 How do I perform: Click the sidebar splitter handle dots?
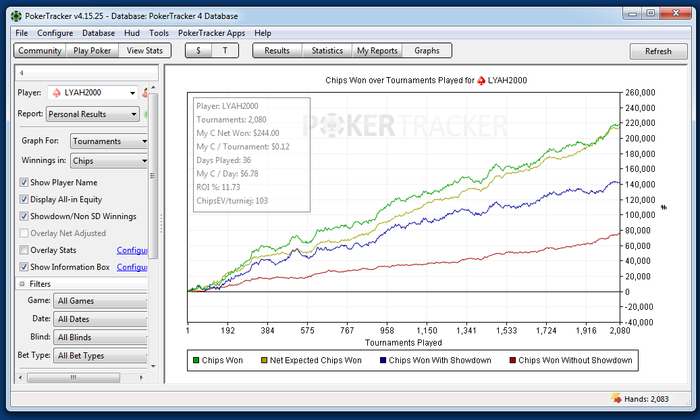[x=161, y=223]
